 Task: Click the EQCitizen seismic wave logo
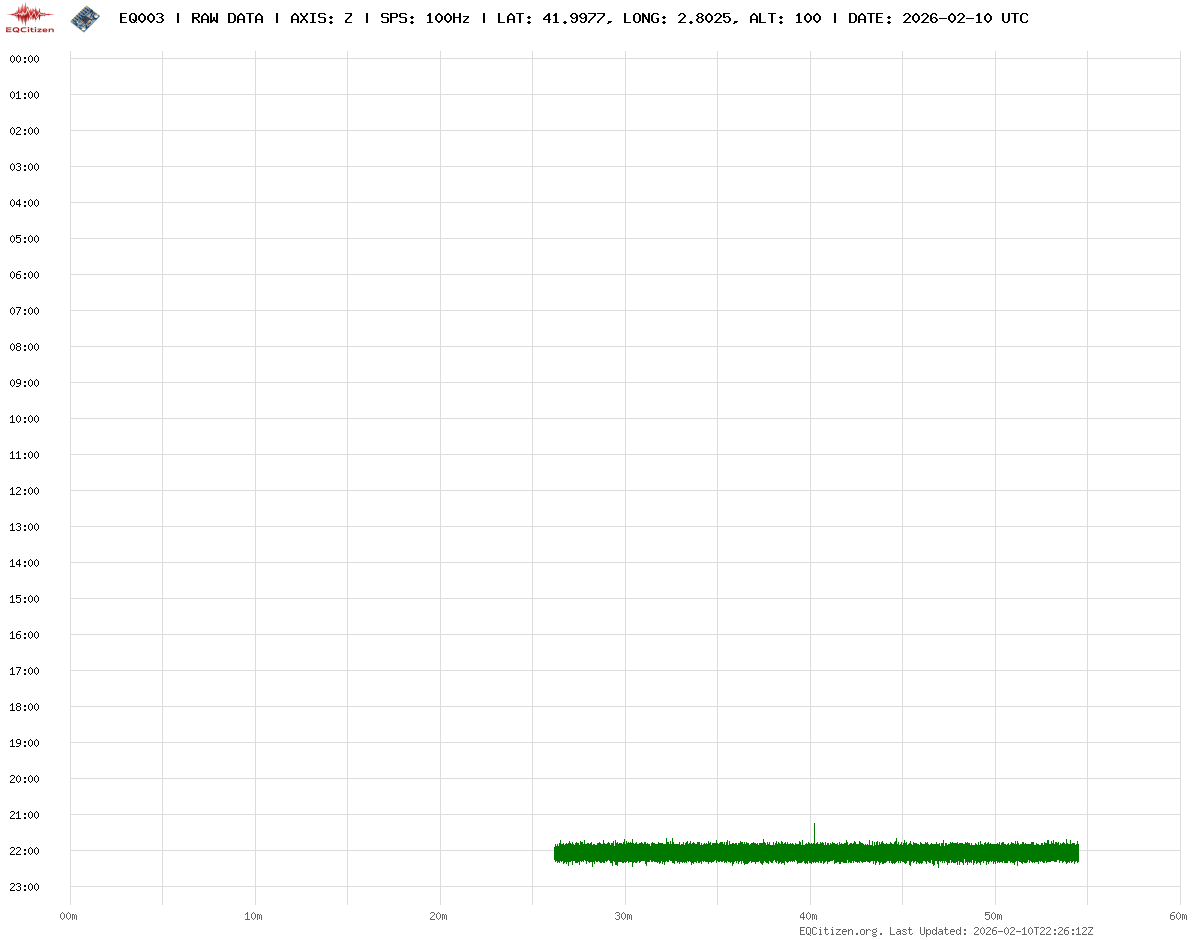point(30,18)
